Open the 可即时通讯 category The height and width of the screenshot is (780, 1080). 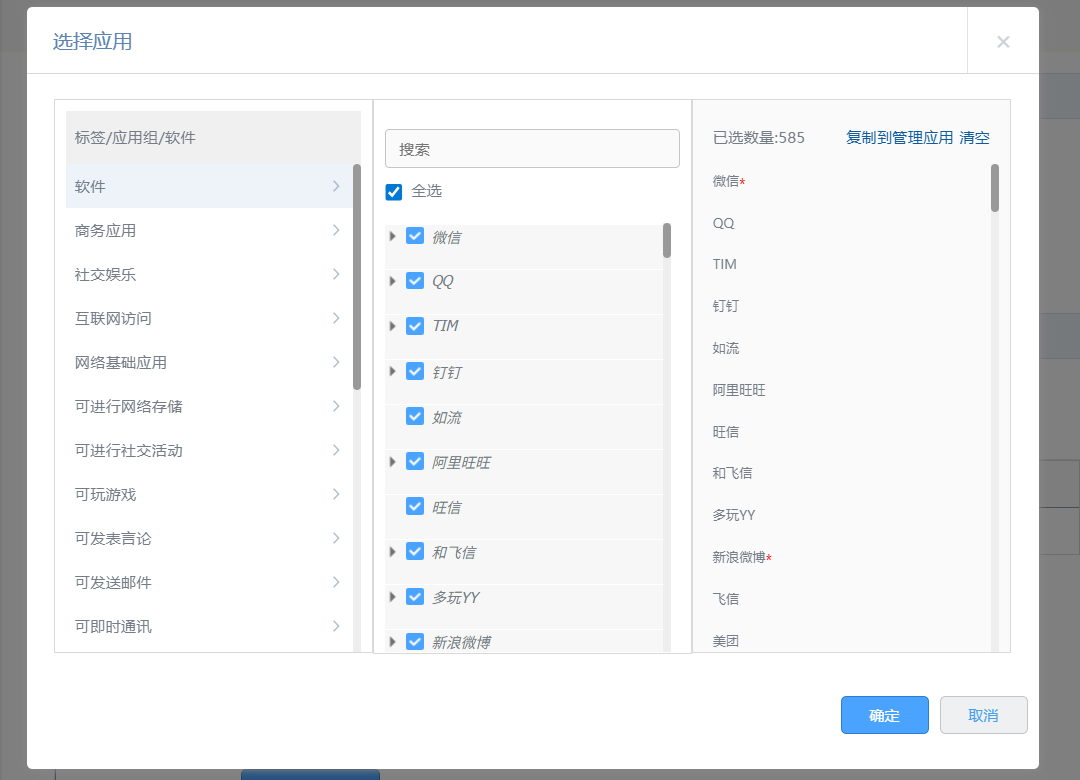pyautogui.click(x=210, y=626)
